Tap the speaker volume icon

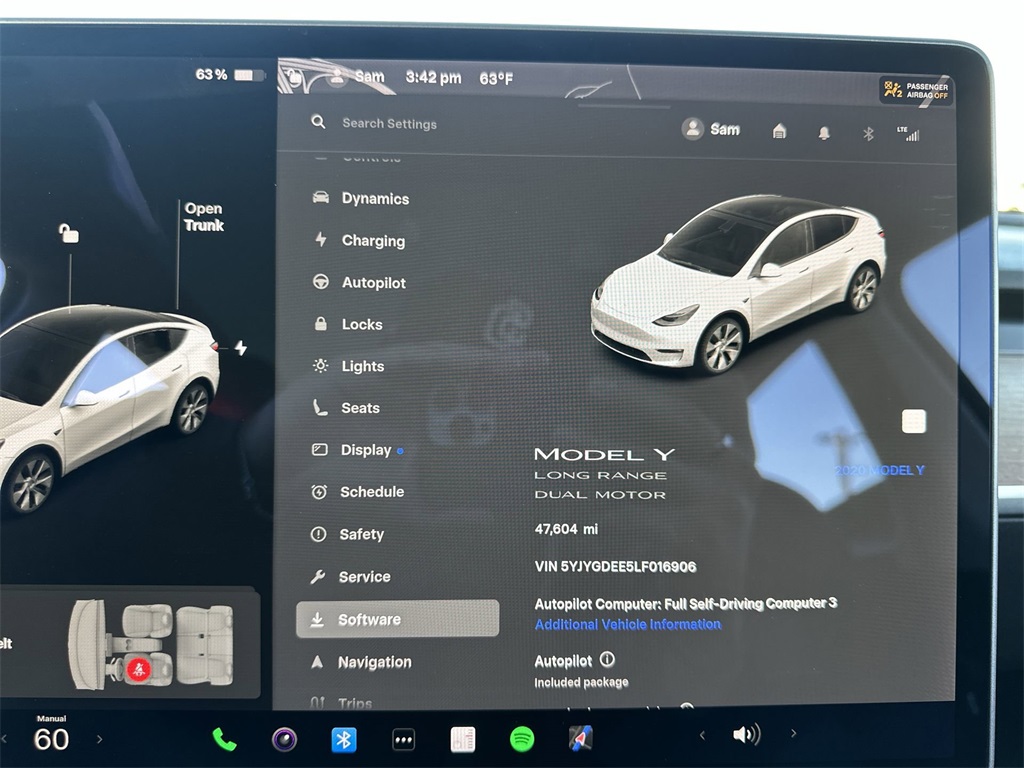click(746, 736)
